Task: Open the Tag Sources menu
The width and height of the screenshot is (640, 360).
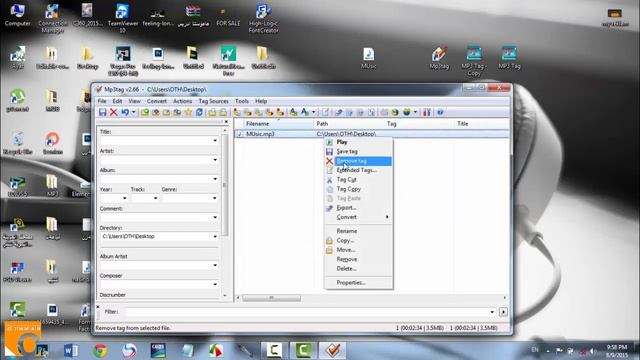Action: pyautogui.click(x=213, y=101)
